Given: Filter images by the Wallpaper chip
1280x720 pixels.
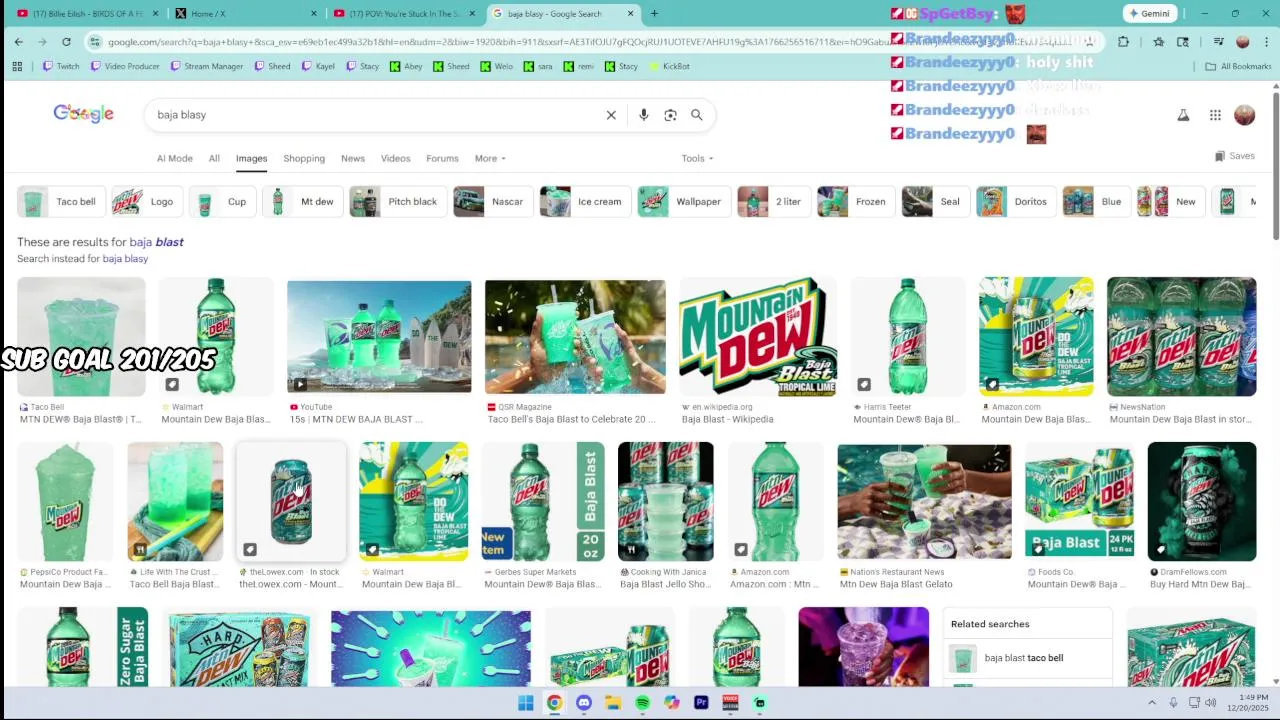Looking at the screenshot, I should coord(683,202).
